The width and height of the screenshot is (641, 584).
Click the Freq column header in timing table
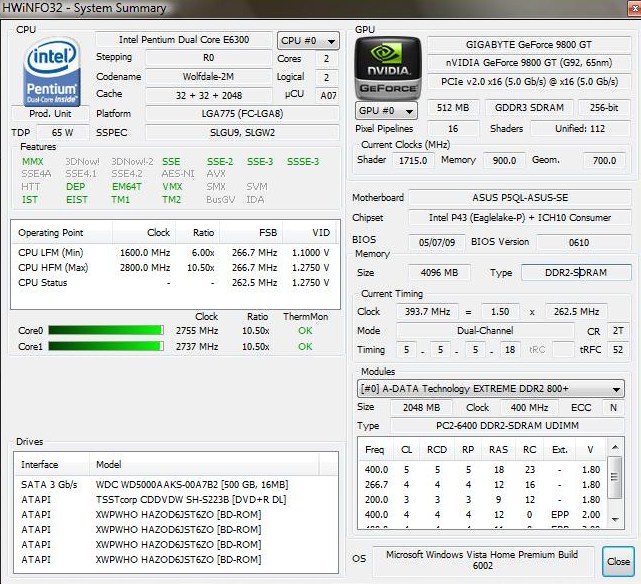(375, 450)
